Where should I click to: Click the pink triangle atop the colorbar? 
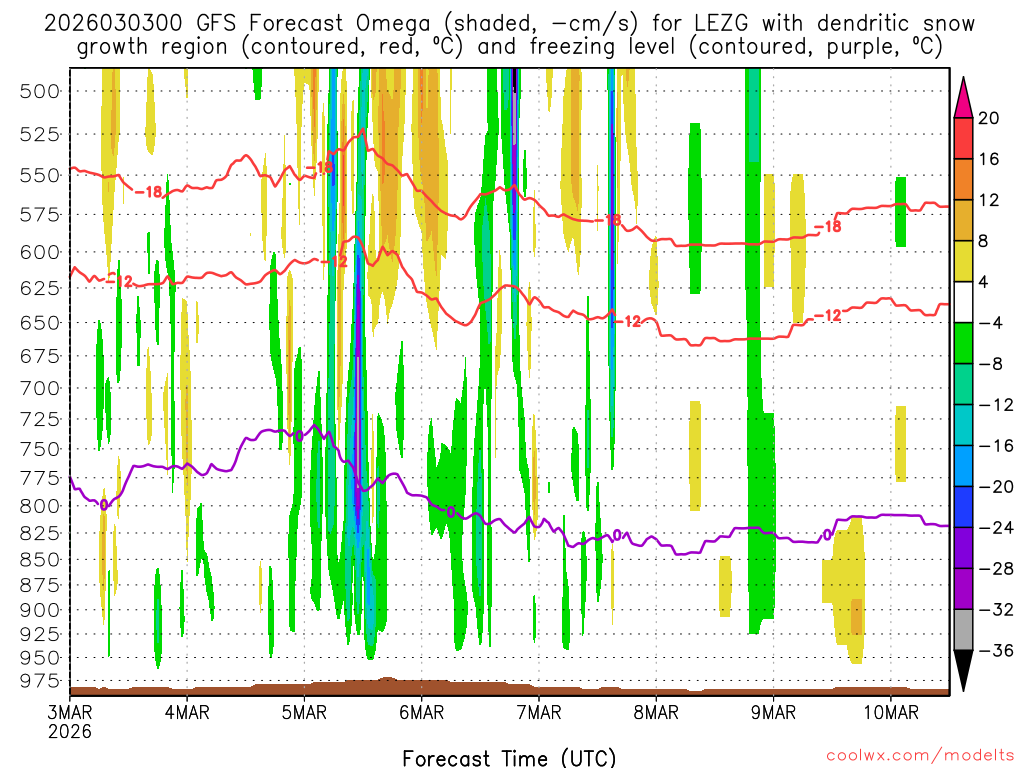964,97
